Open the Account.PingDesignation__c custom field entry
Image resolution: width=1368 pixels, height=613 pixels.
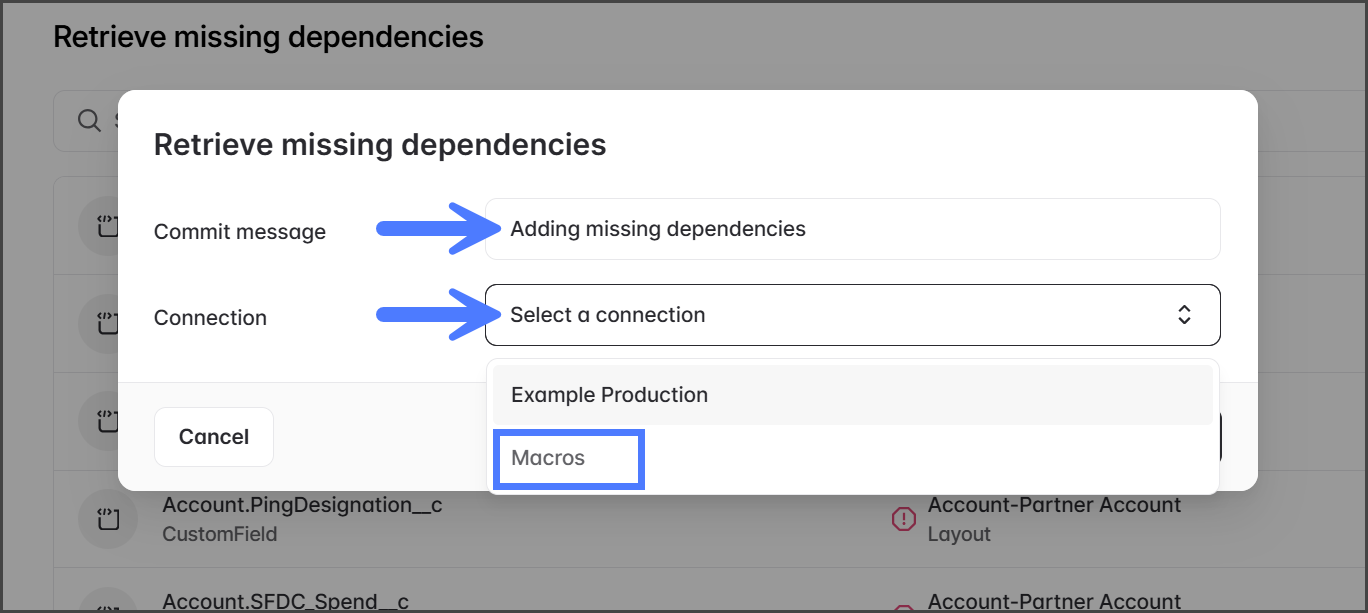(x=302, y=506)
